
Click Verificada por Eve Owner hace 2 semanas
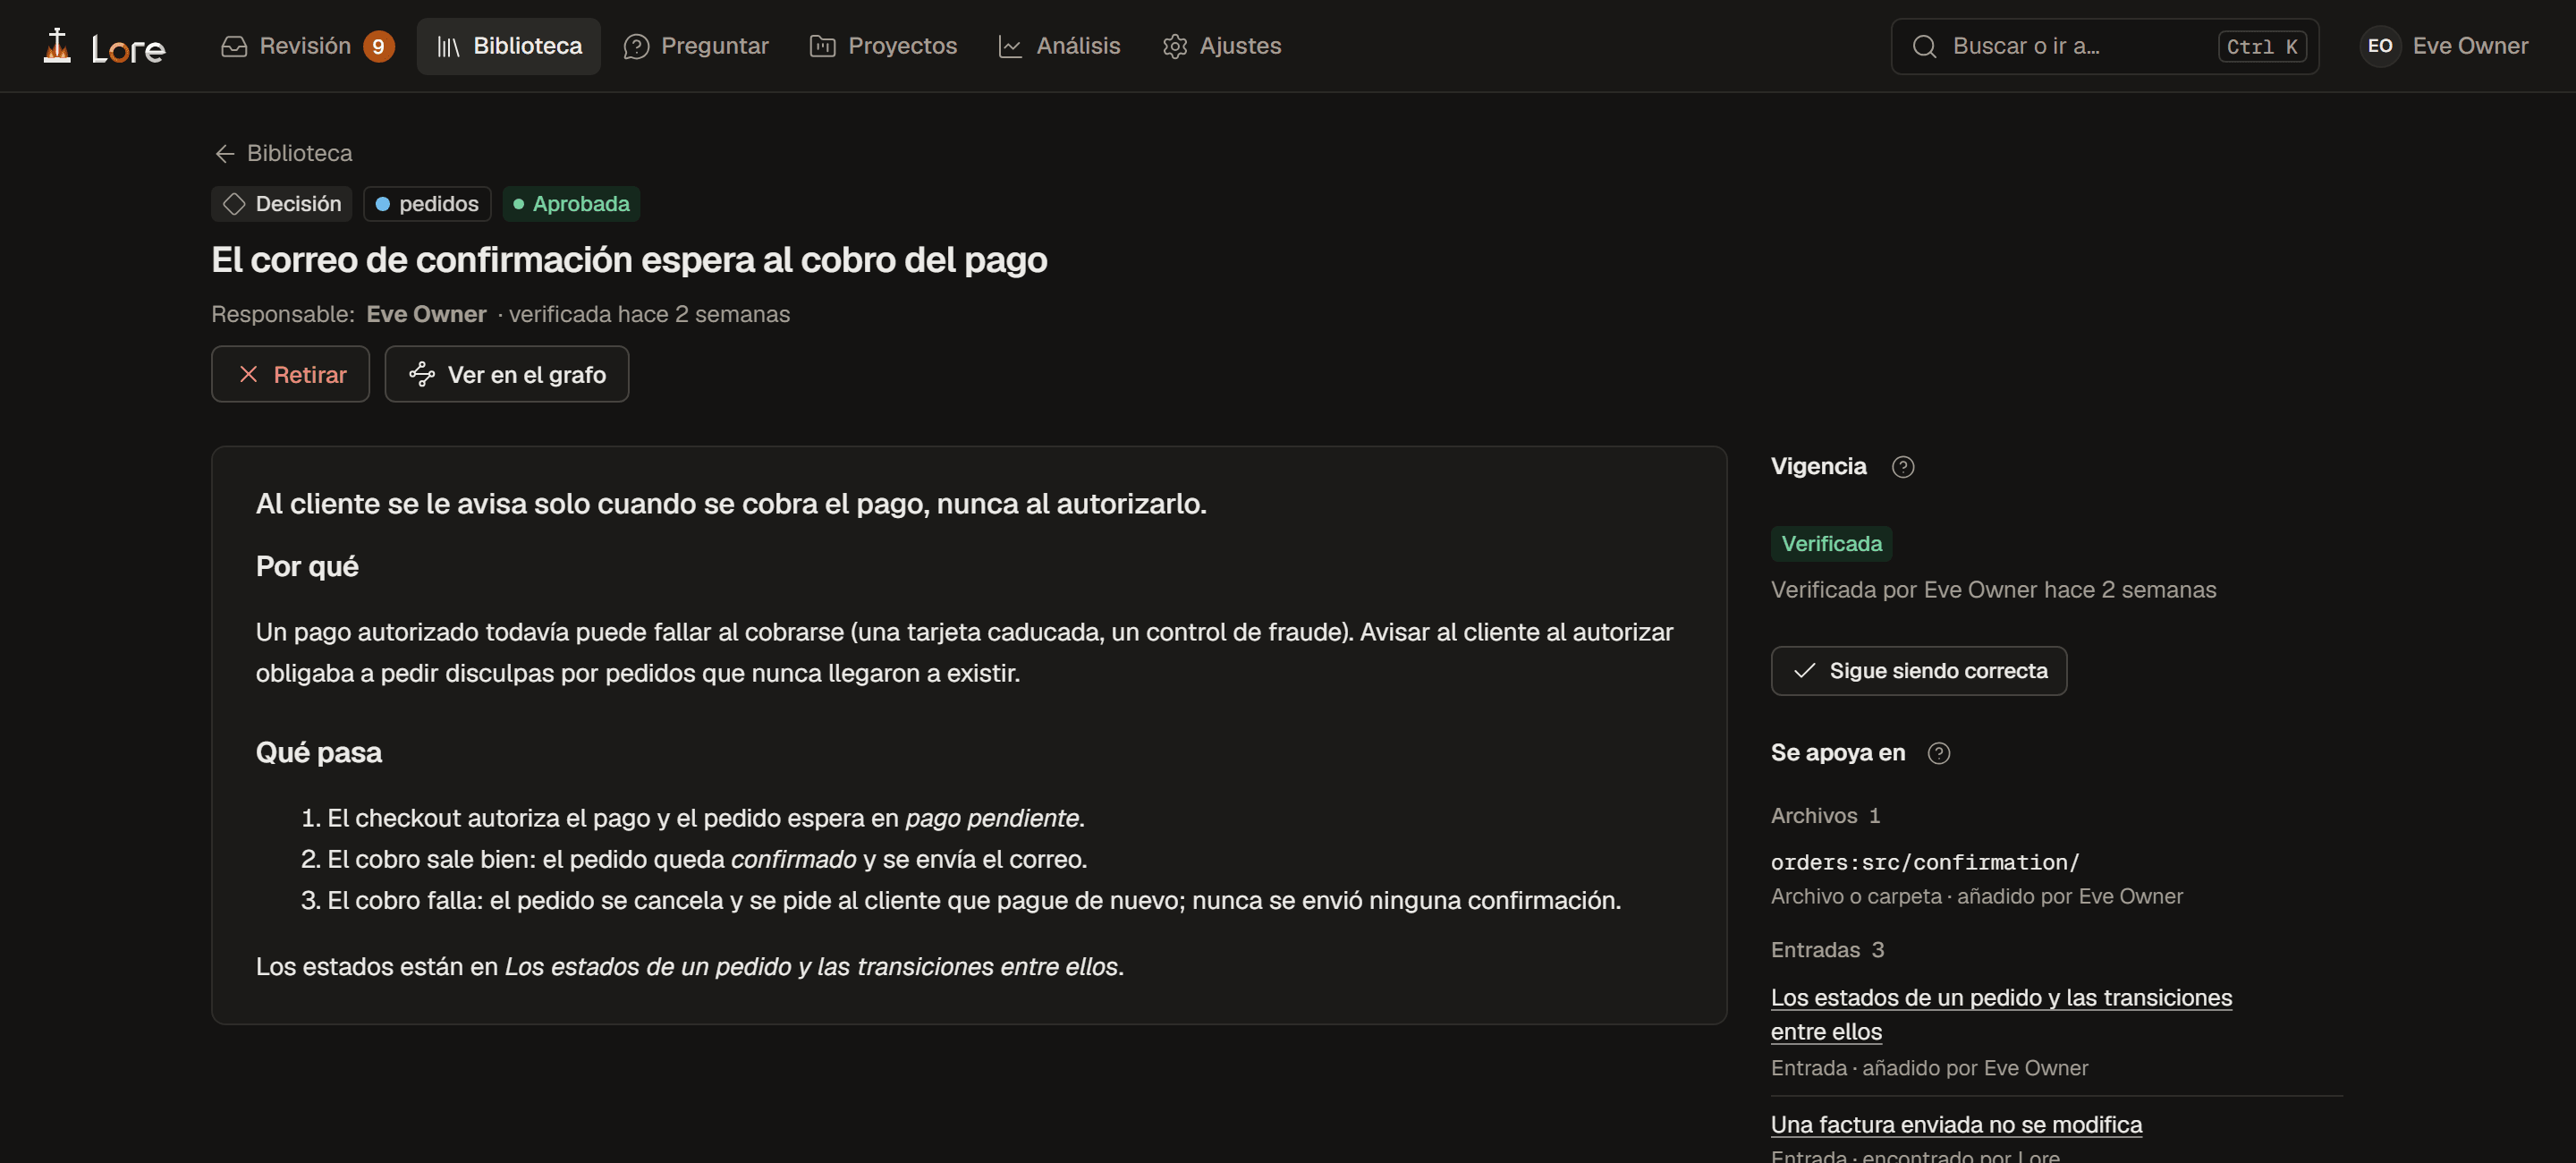1994,590
